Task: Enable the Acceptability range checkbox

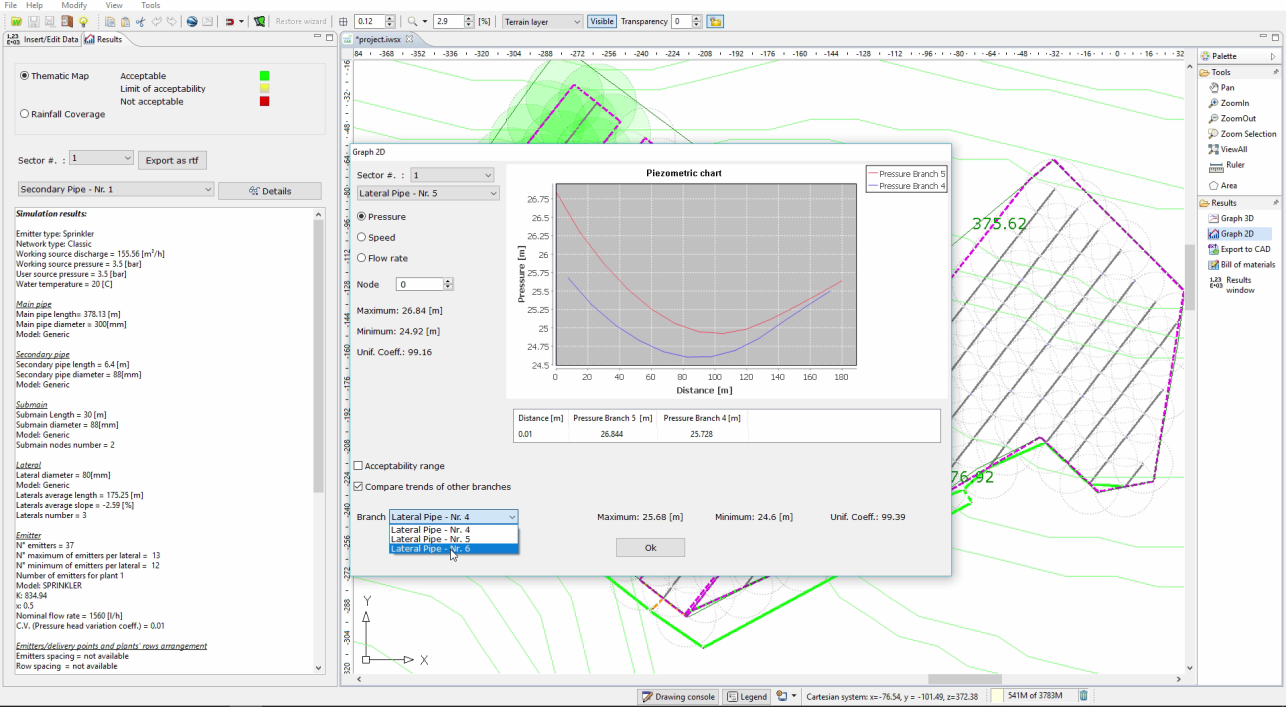Action: click(359, 466)
